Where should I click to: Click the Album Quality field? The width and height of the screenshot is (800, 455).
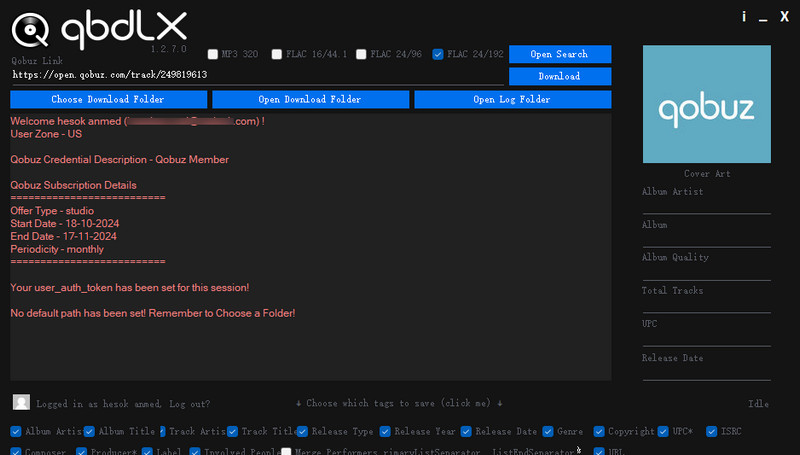pyautogui.click(x=707, y=272)
